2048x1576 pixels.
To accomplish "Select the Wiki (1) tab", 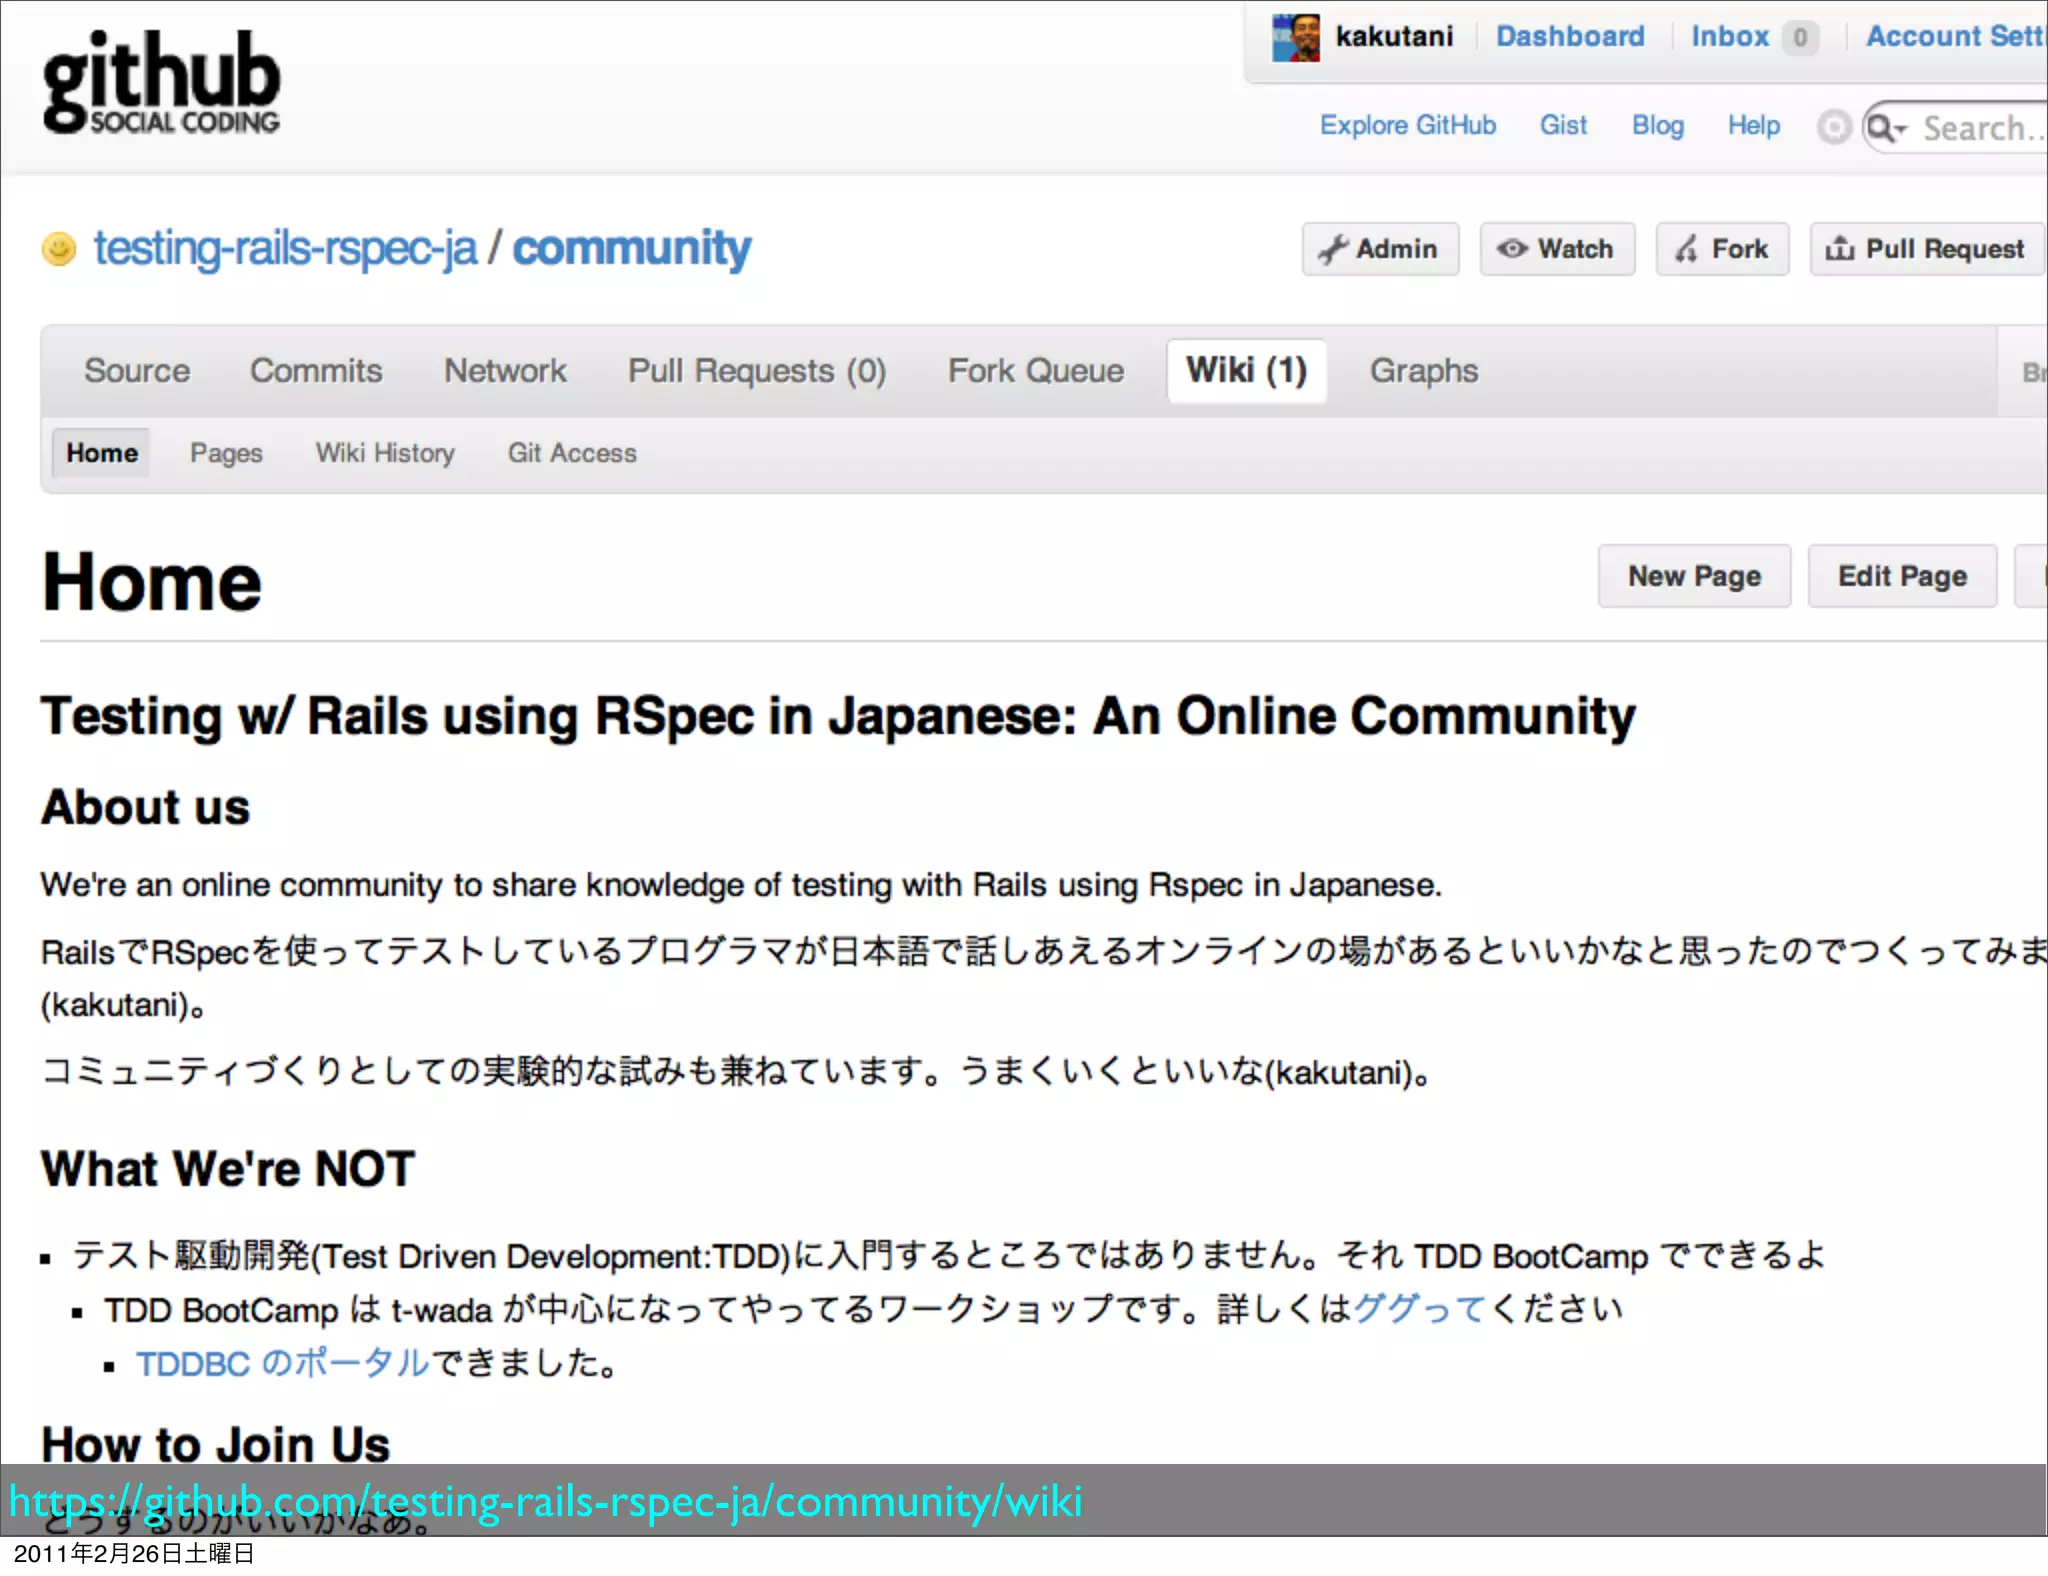I will click(x=1247, y=371).
